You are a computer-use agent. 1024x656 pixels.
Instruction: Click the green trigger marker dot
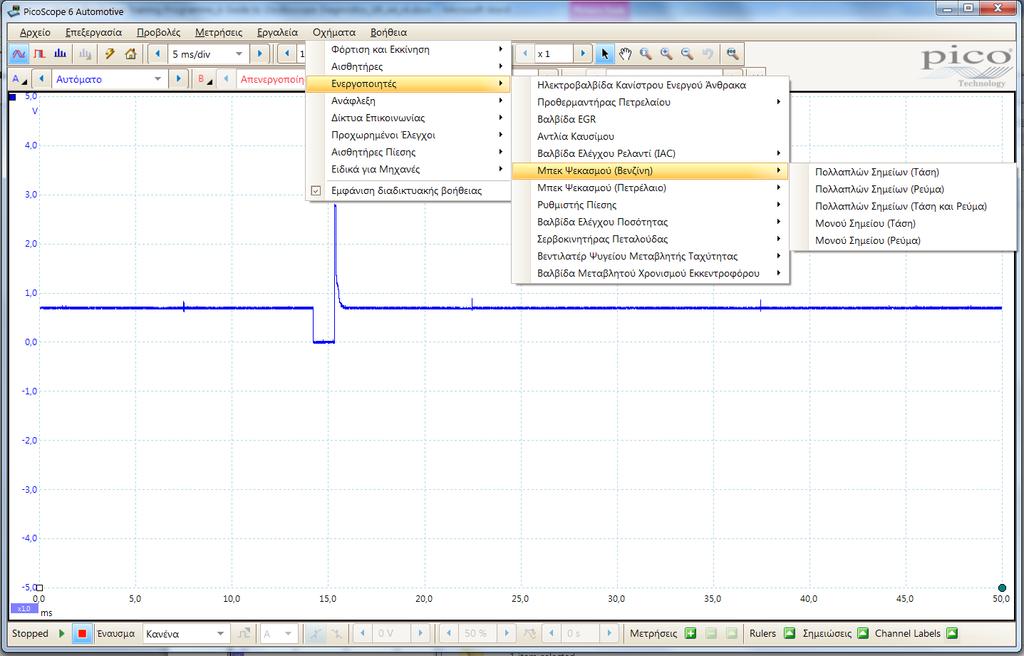point(1002,588)
